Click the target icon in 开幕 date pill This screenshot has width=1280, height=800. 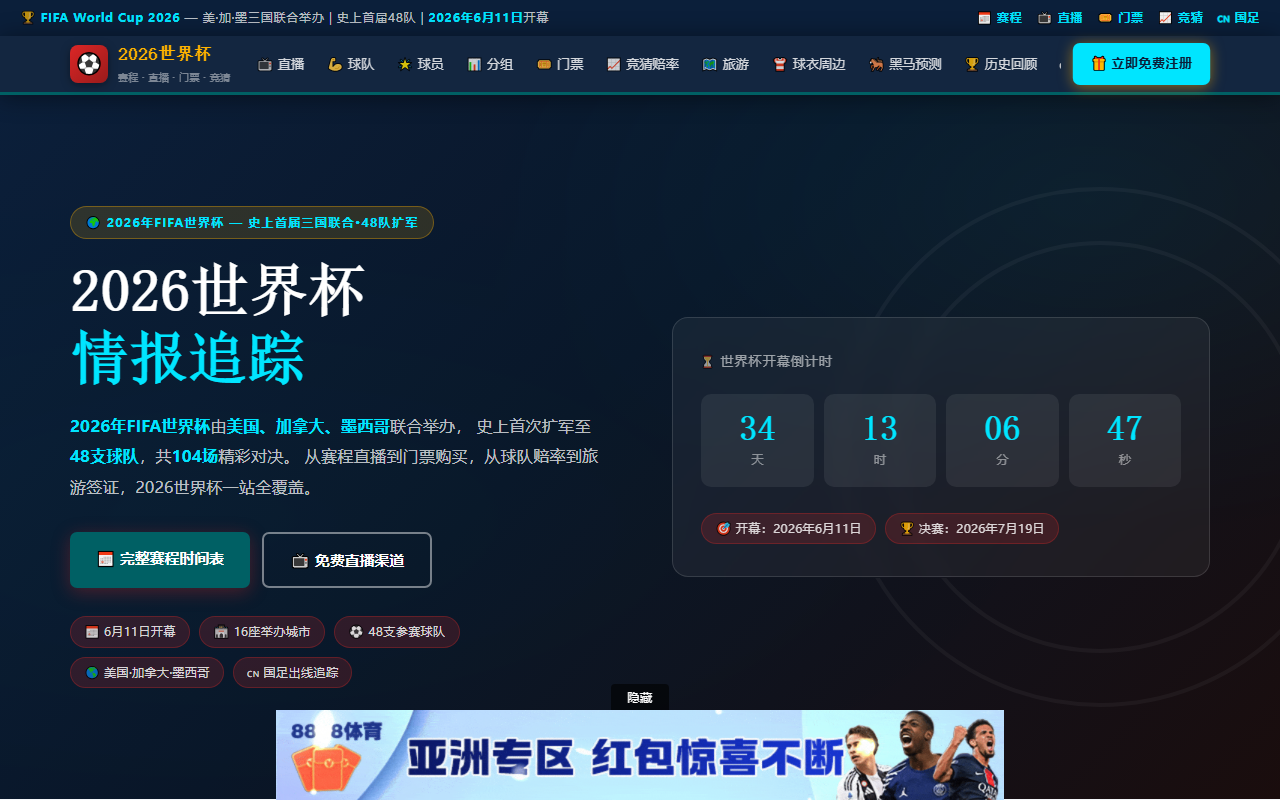click(x=723, y=528)
